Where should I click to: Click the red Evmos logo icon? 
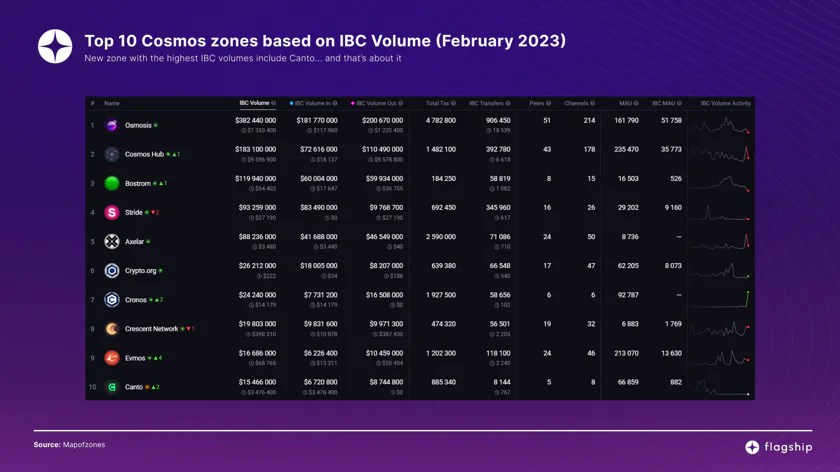111,358
